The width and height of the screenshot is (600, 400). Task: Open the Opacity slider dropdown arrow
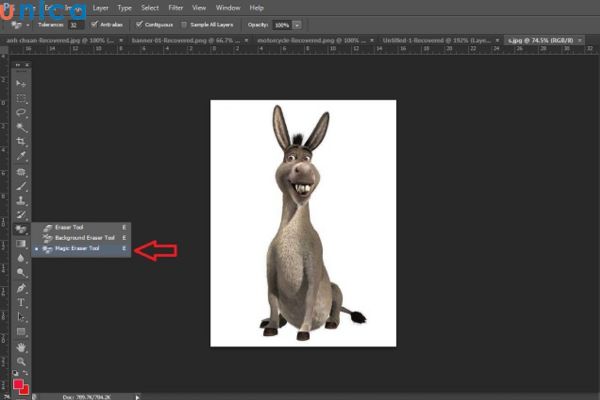[297, 25]
